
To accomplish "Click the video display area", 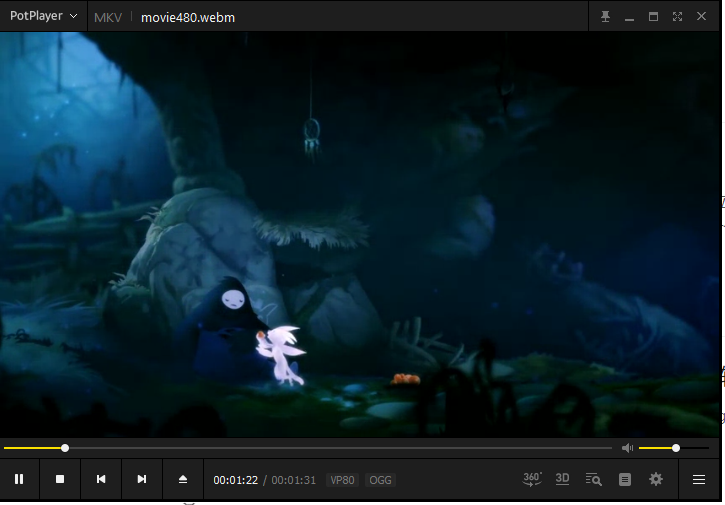I will pos(361,234).
